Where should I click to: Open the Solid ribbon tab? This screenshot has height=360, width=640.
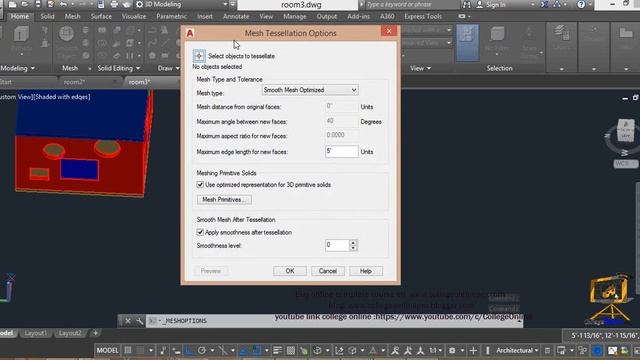[x=47, y=16]
